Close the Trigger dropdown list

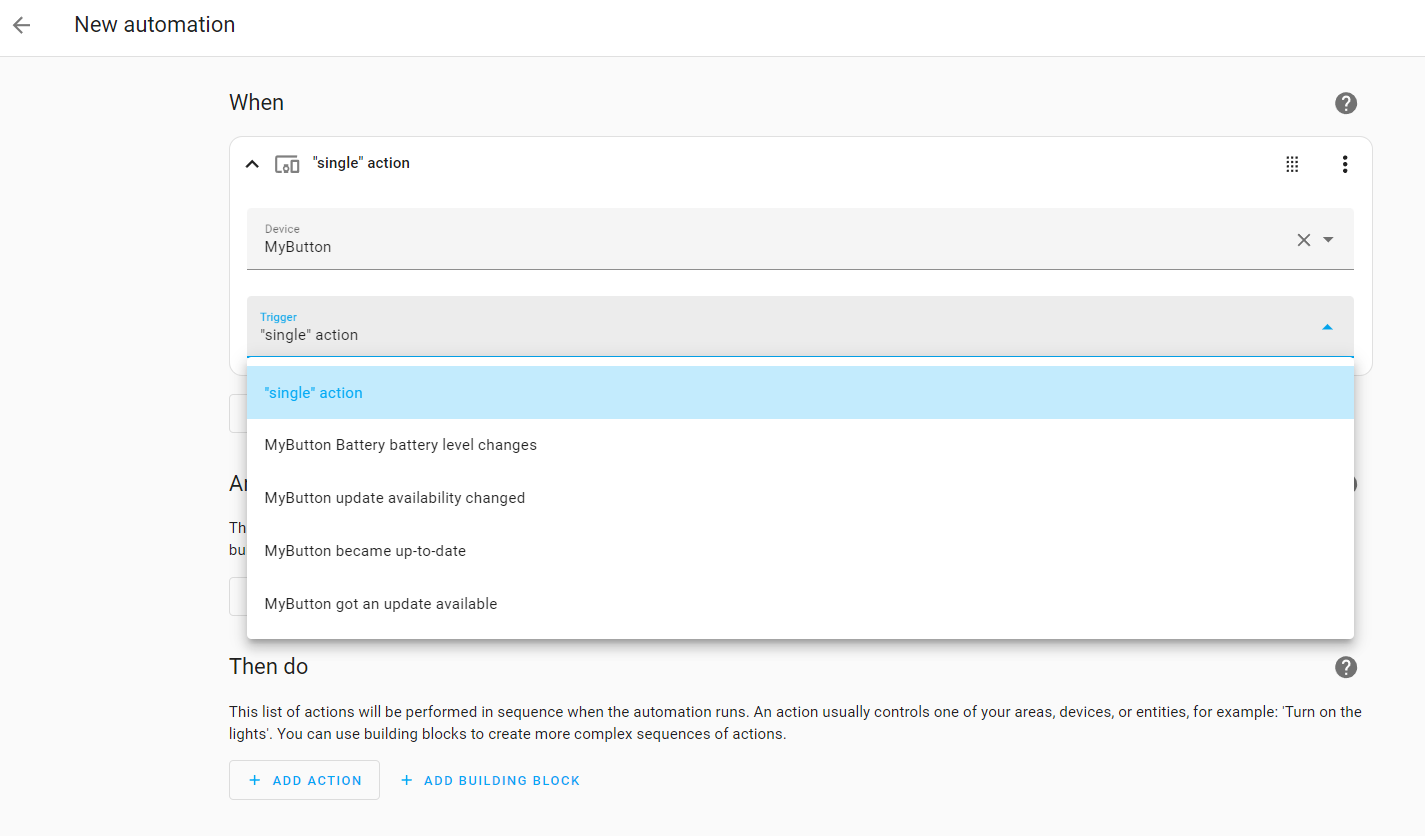point(1327,327)
